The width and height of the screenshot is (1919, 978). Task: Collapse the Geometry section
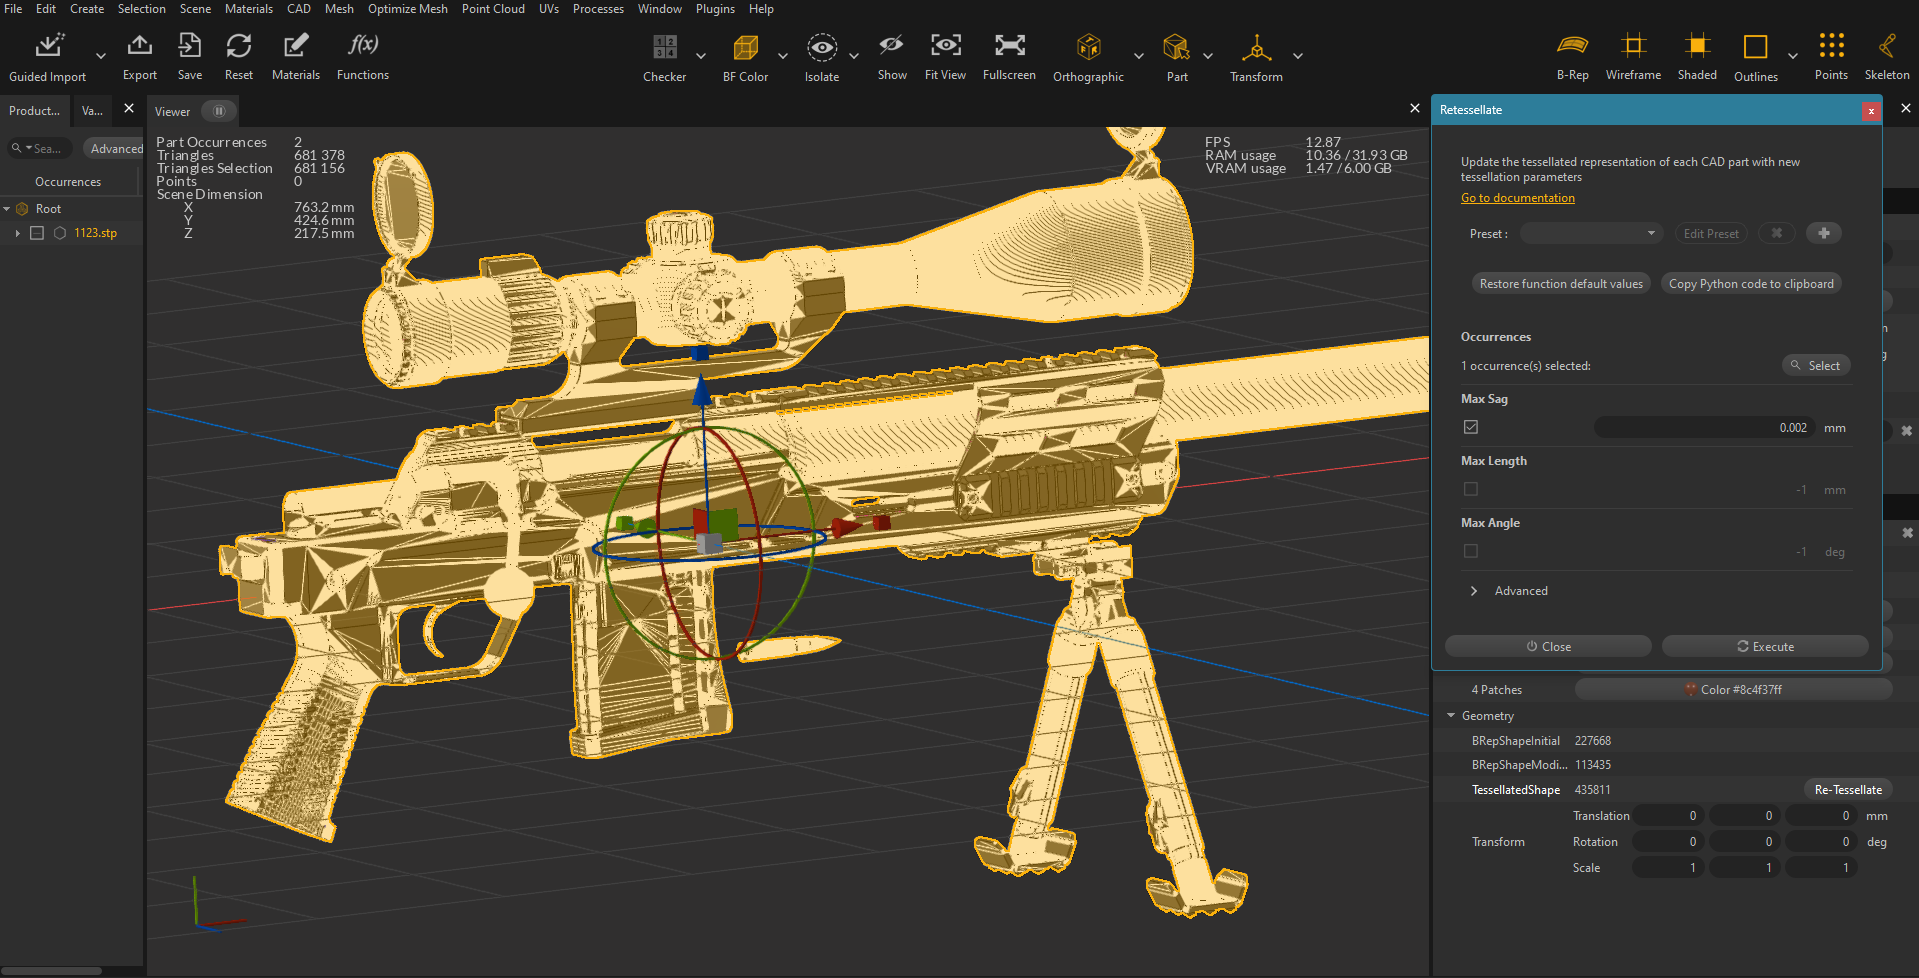pos(1452,715)
